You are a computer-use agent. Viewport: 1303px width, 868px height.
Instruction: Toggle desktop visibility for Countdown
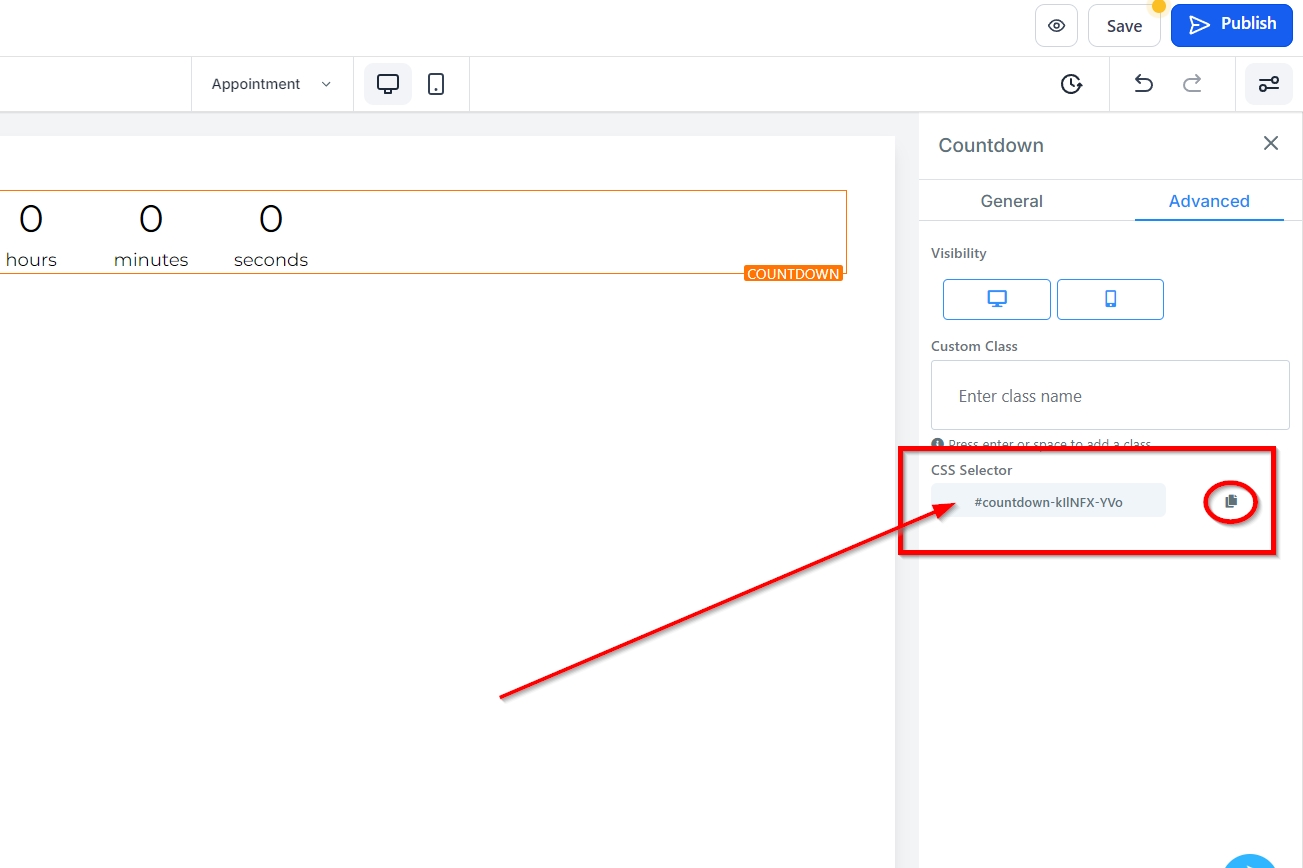click(996, 299)
